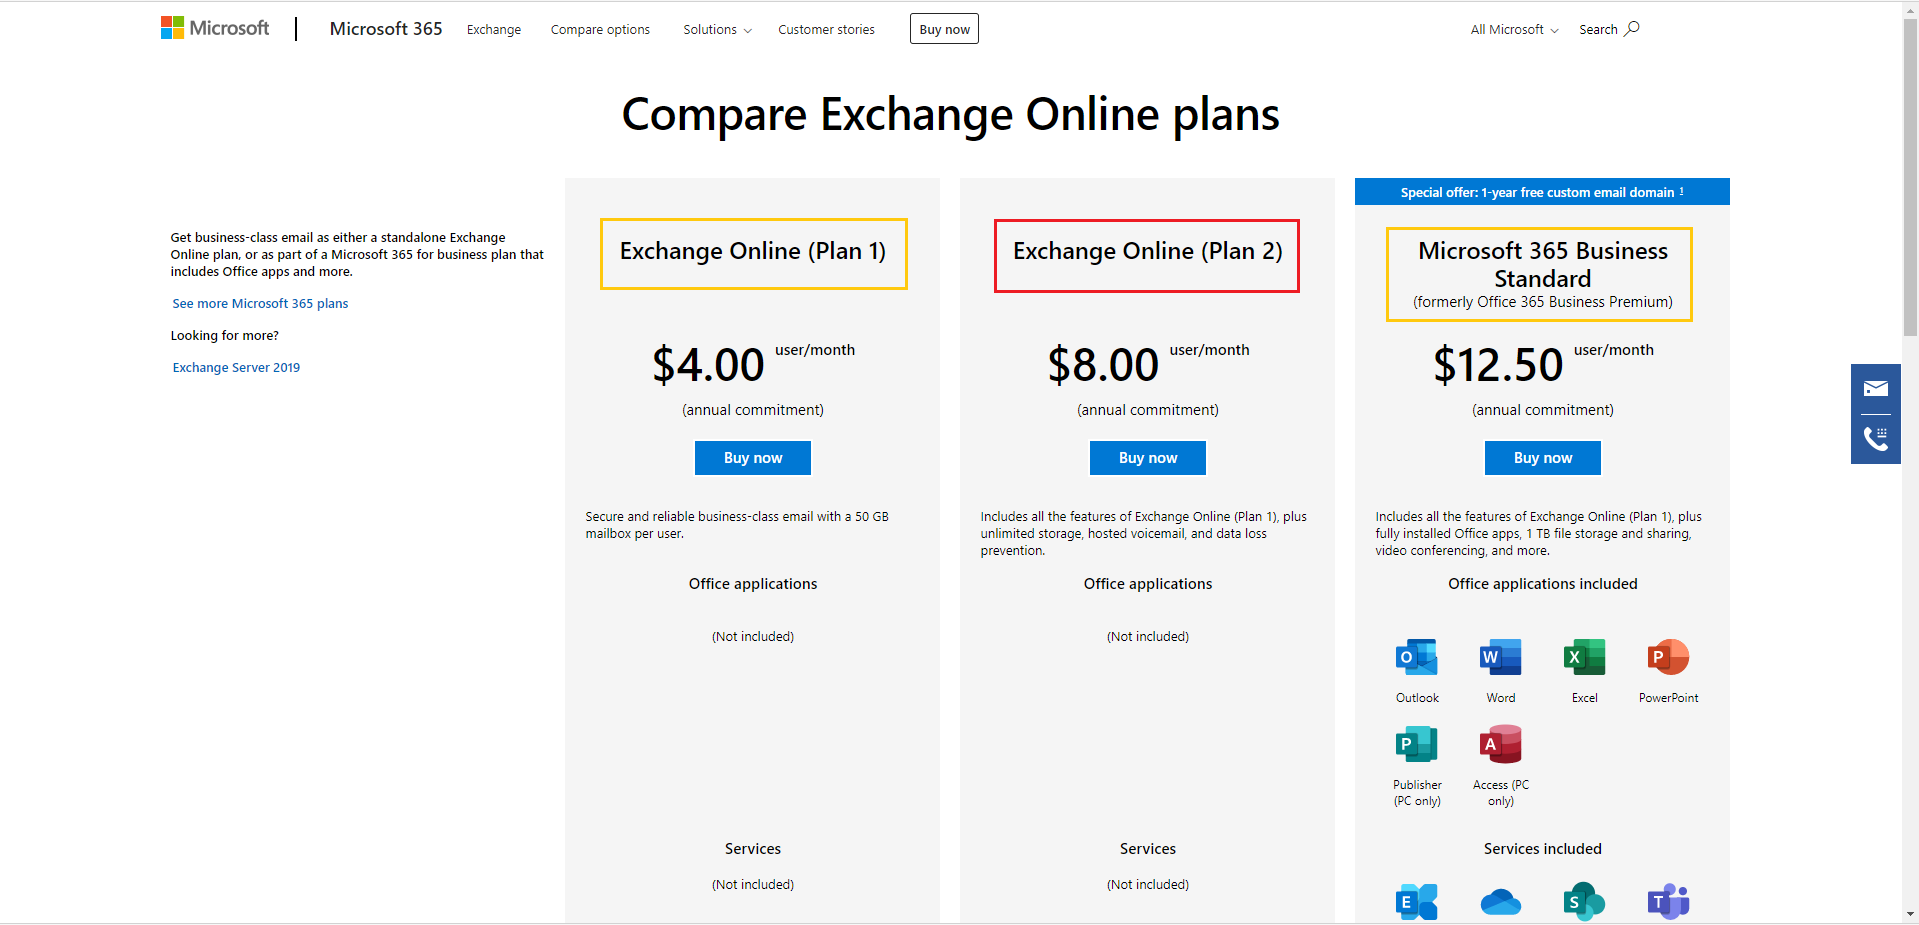Click the Publisher (PC only) icon
The image size is (1919, 925).
(1416, 744)
